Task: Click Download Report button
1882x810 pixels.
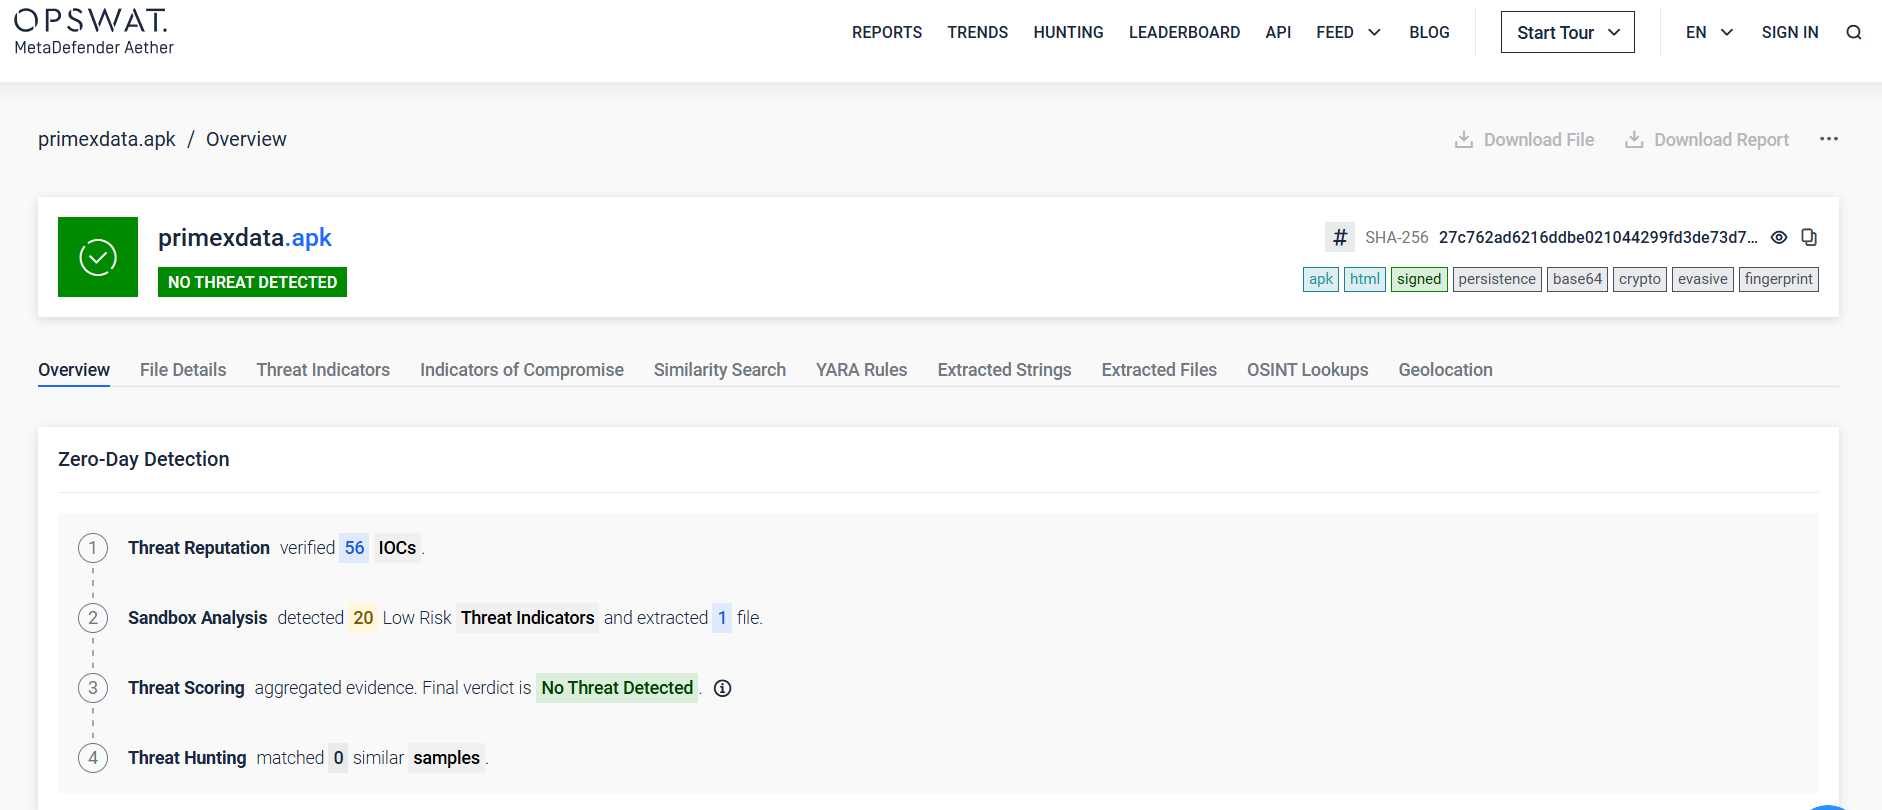Action: tap(1706, 140)
